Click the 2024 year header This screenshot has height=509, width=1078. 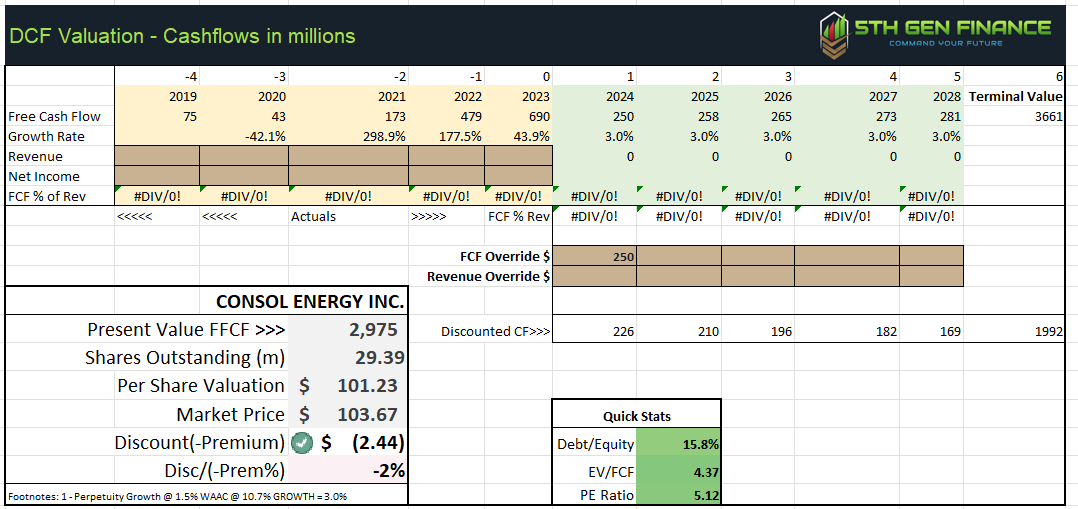tap(621, 96)
